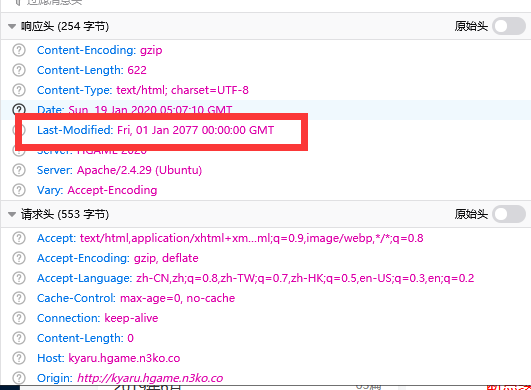Open help icon beside Content-Type header

(19, 90)
